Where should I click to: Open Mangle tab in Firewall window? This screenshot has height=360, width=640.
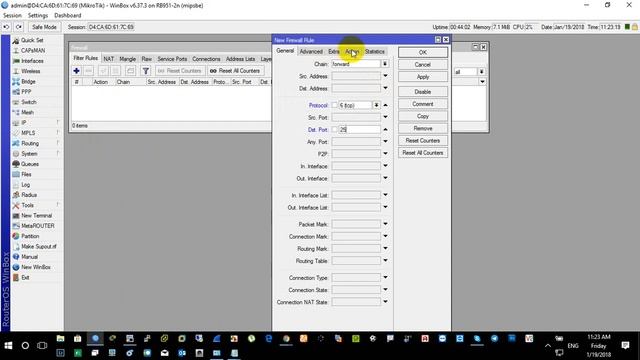click(127, 59)
